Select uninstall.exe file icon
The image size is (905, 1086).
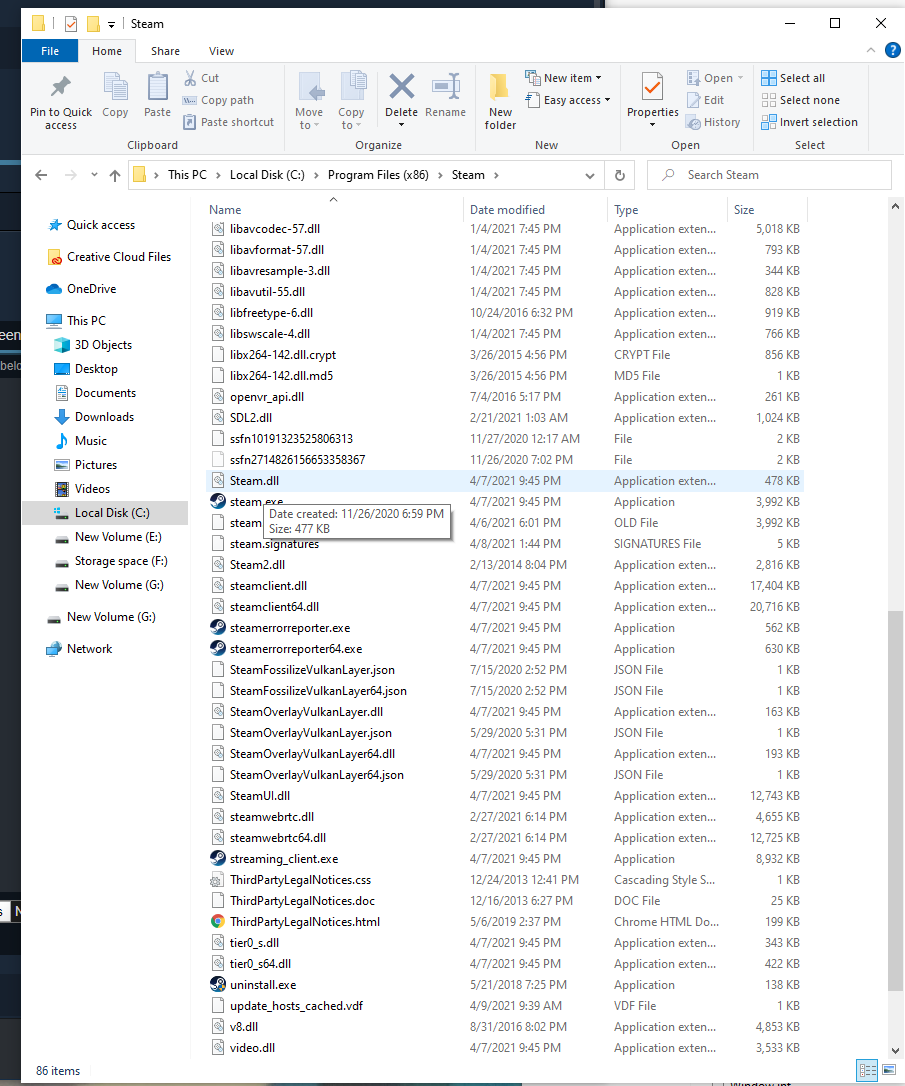217,985
